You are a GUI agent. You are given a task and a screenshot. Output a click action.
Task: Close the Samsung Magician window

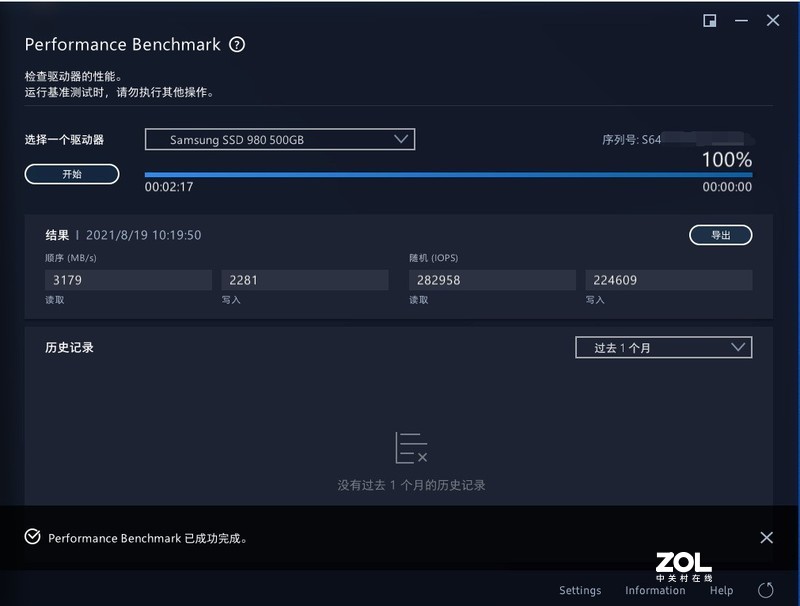pyautogui.click(x=773, y=20)
